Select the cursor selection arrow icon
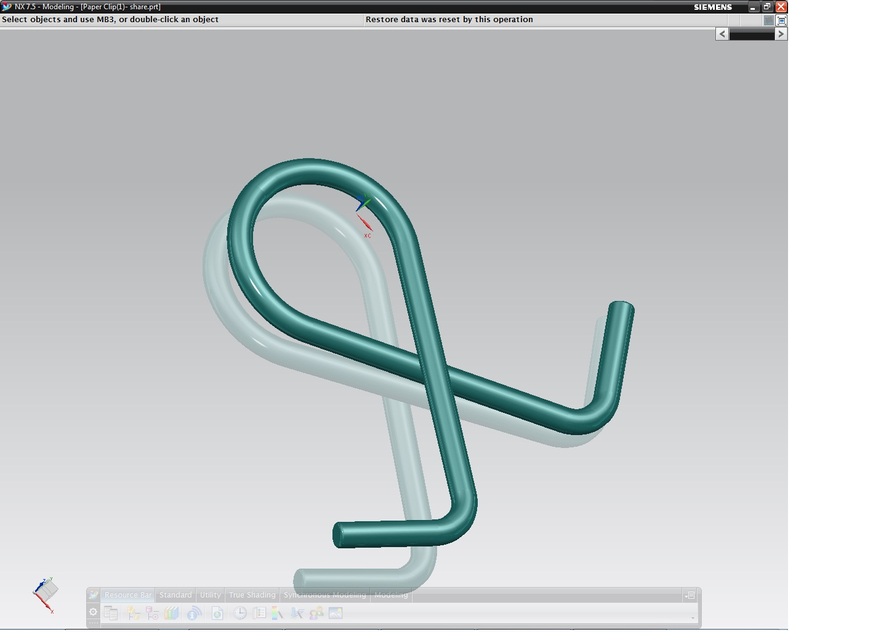Viewport: 873px width, 640px height. coord(297,612)
